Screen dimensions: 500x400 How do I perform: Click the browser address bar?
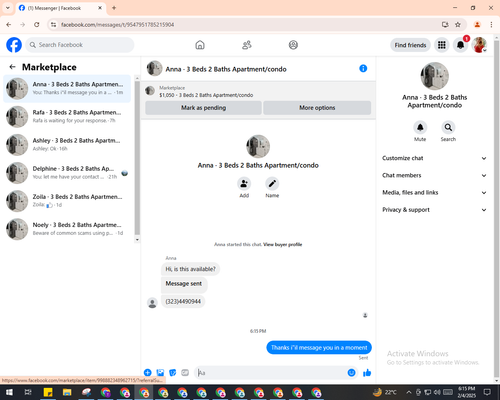tap(247, 25)
